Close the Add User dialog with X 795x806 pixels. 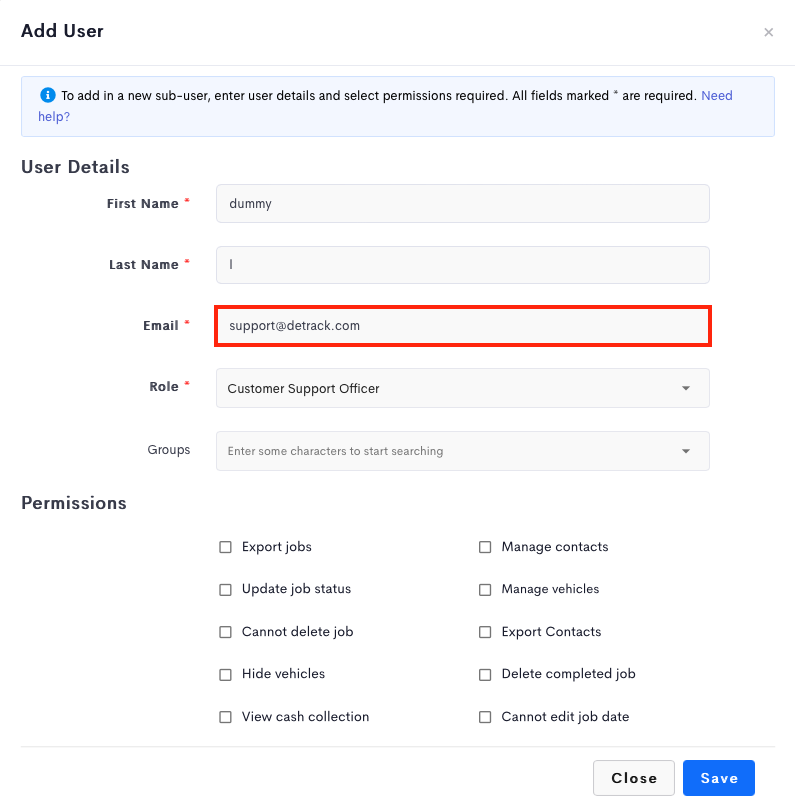(x=768, y=32)
